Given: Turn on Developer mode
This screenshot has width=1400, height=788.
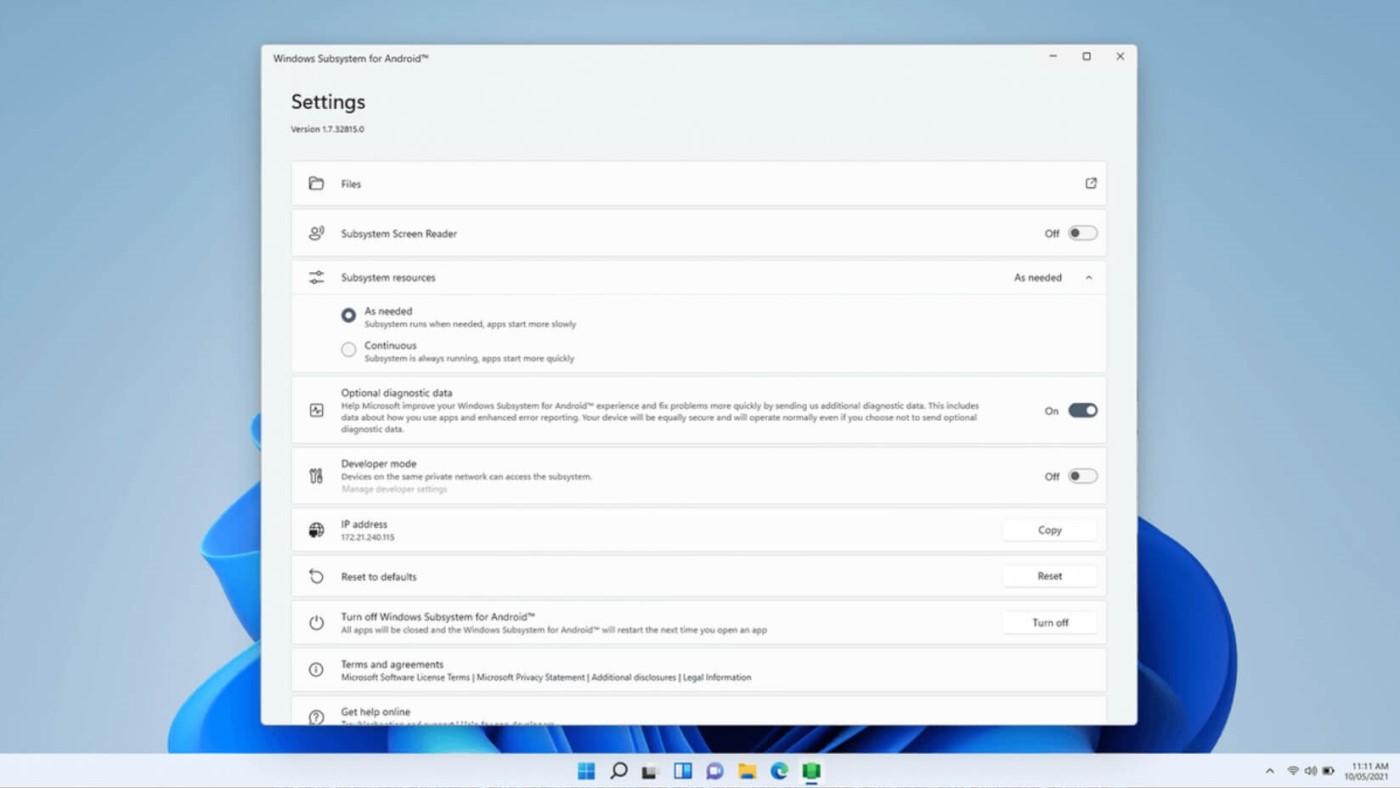Looking at the screenshot, I should click(x=1081, y=476).
